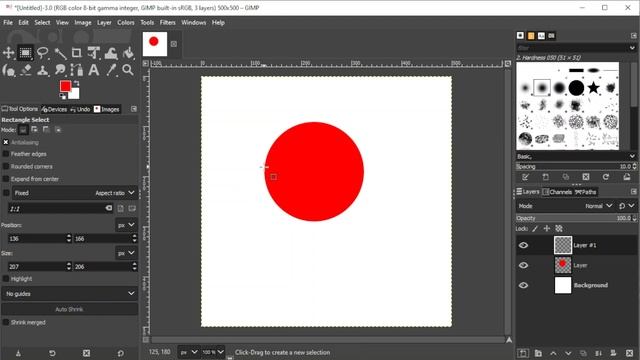
Task: Select the Text tool
Action: coord(94,70)
